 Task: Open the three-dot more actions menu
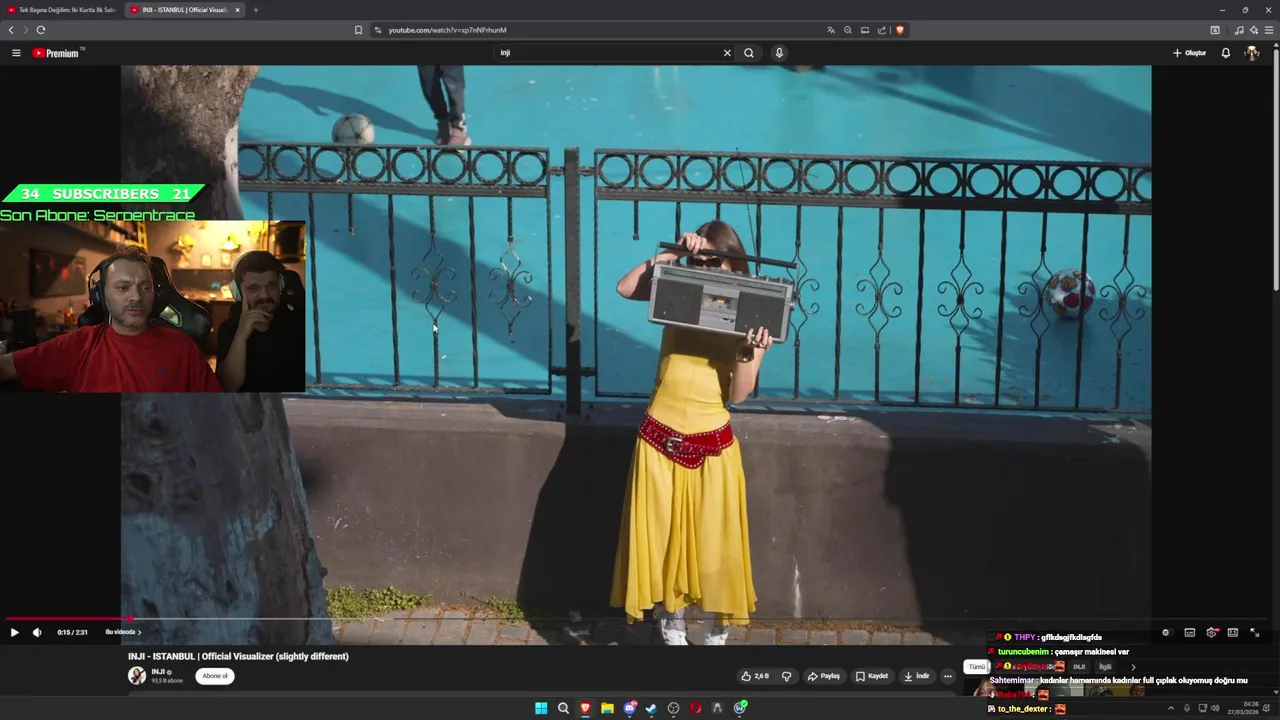[x=948, y=676]
